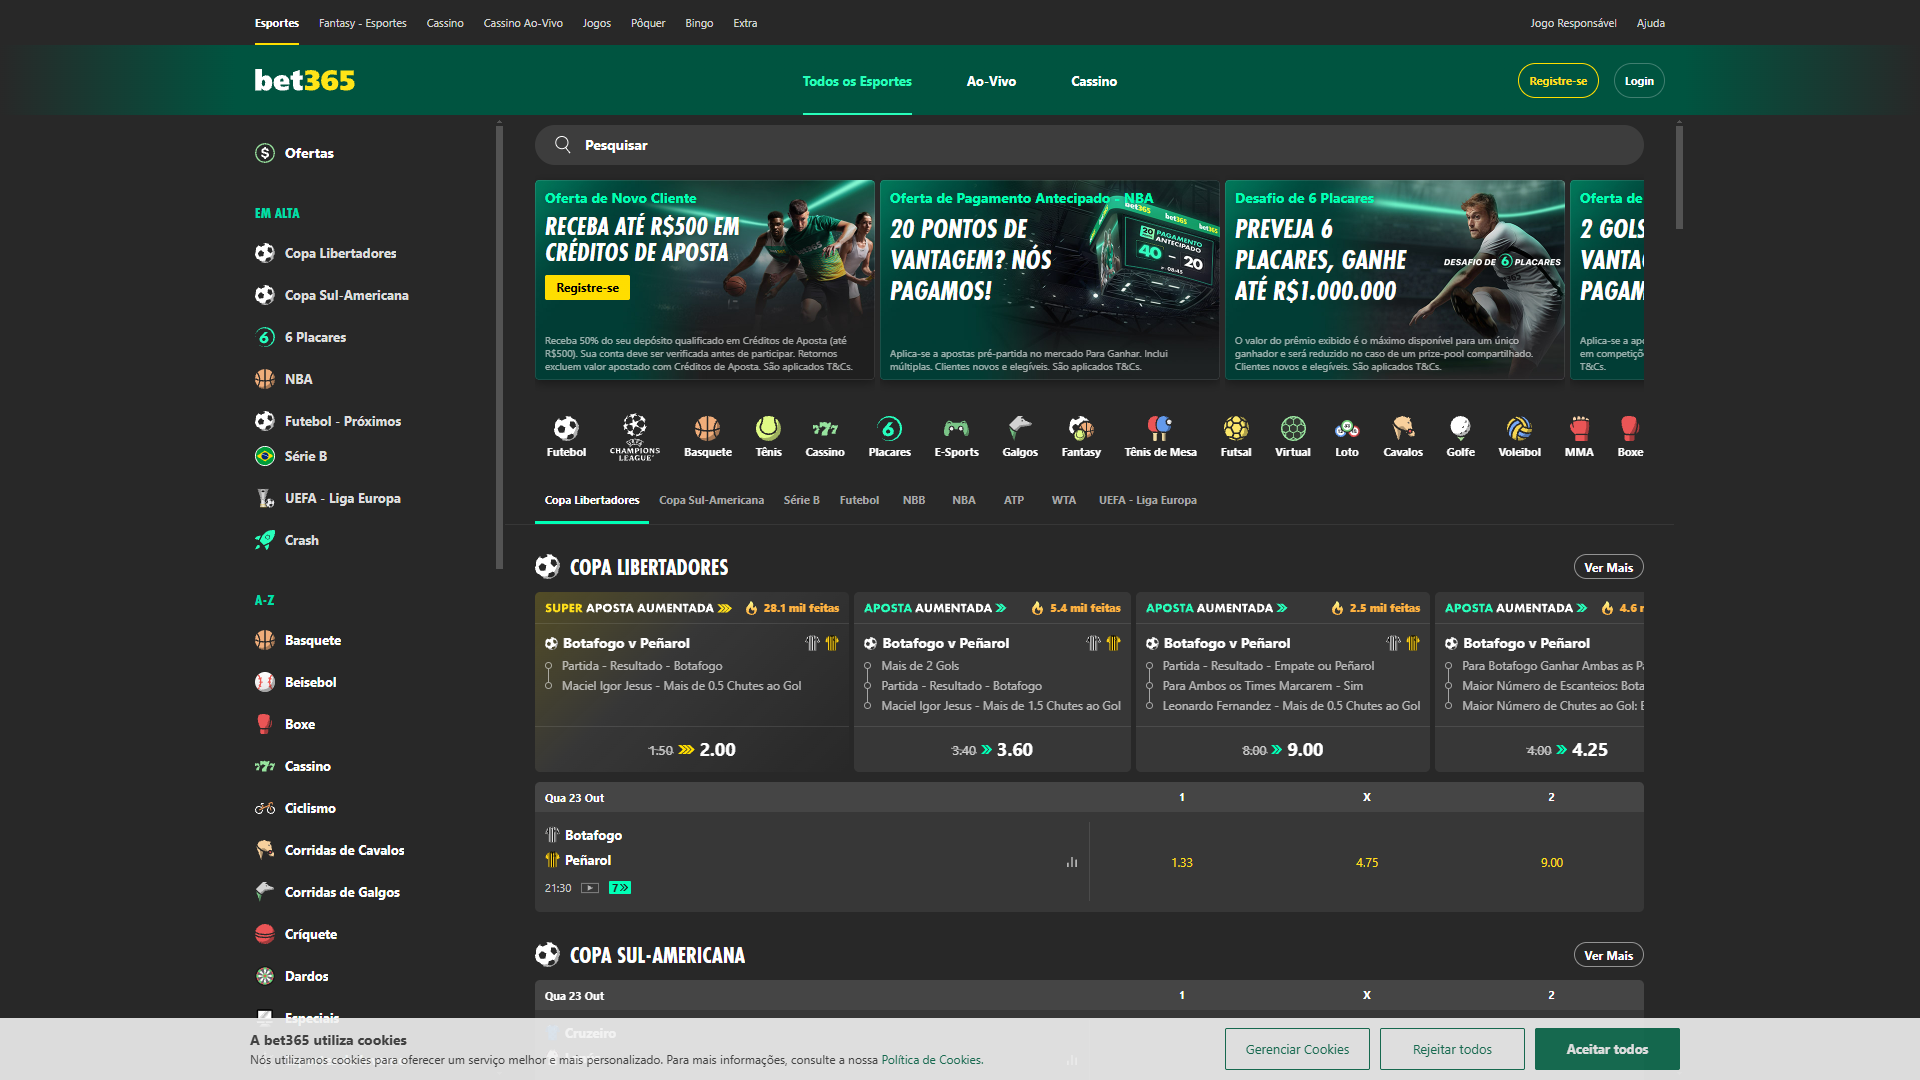Click Rejeitar todos cookies button
This screenshot has width=1920, height=1080.
(1452, 1049)
